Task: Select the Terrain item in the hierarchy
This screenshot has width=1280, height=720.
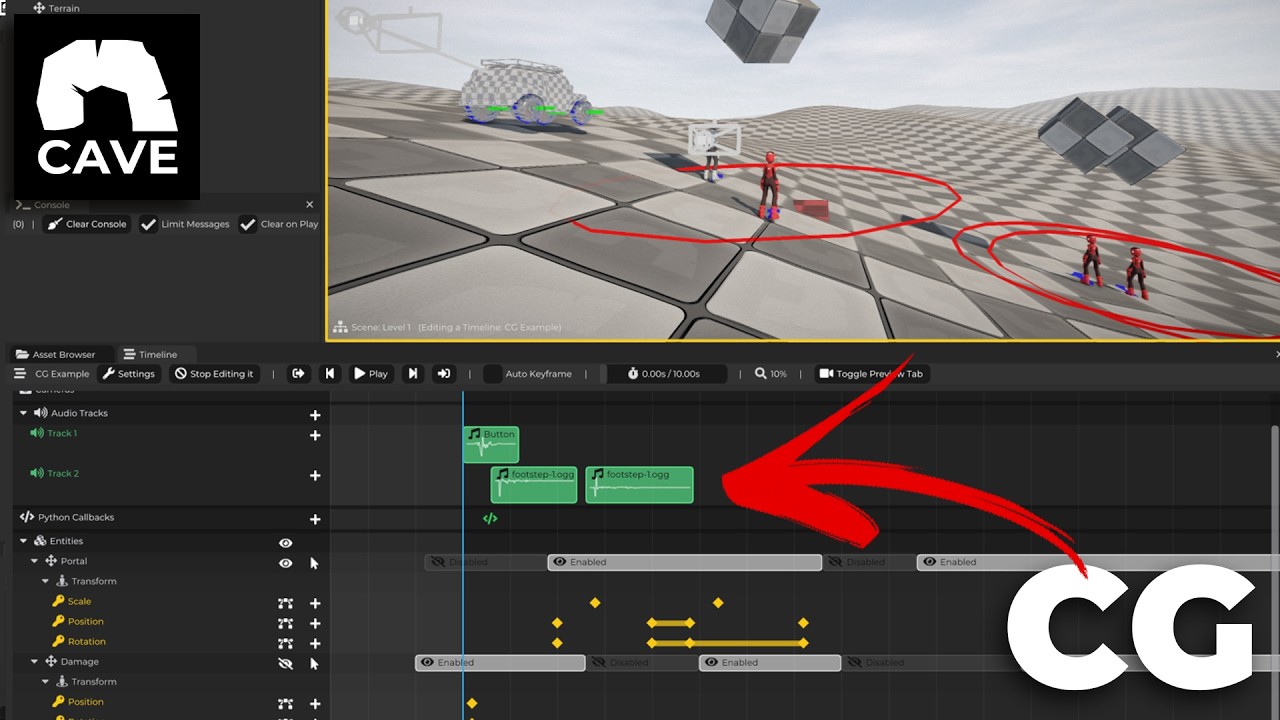Action: click(x=56, y=8)
